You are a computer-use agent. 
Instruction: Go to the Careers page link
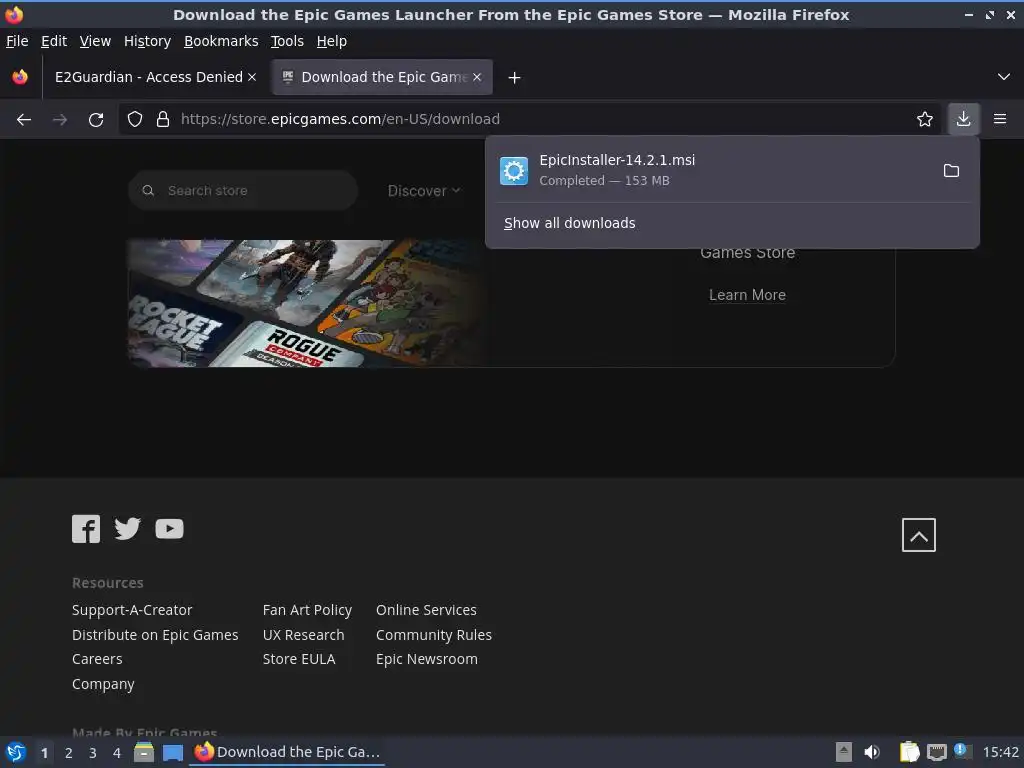(x=97, y=659)
